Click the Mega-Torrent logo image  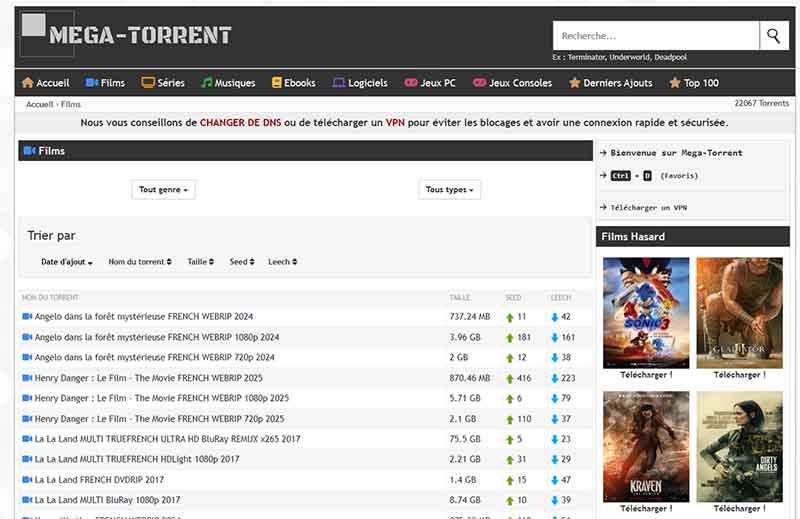coord(126,35)
